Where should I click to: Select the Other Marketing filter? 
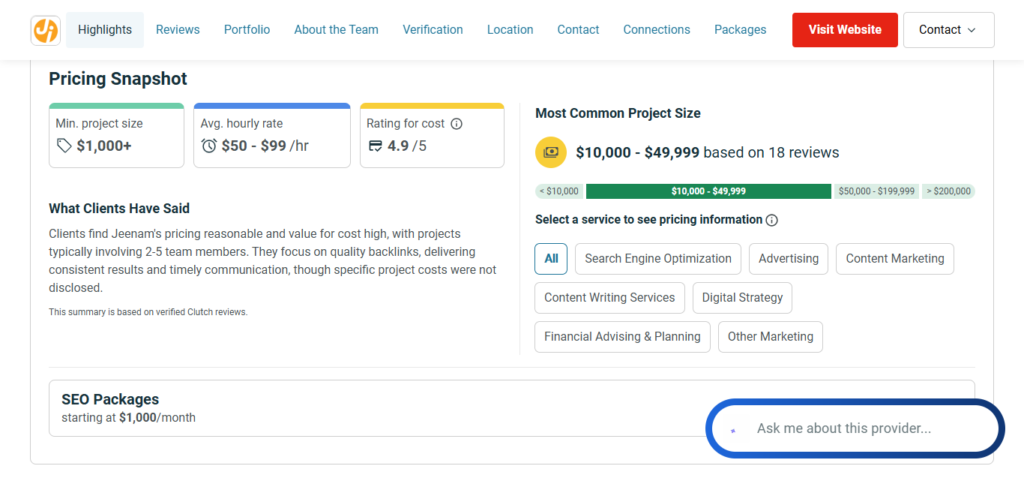(x=770, y=337)
